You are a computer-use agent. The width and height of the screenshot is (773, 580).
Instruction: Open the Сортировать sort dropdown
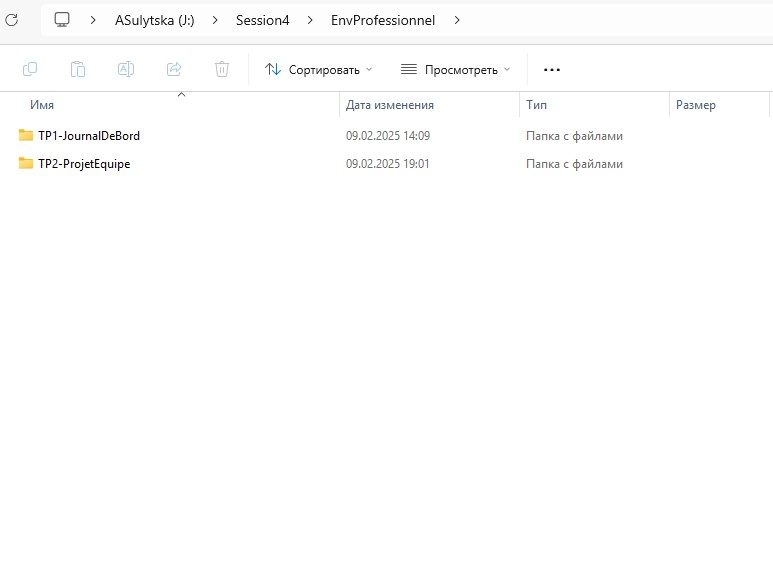(319, 70)
